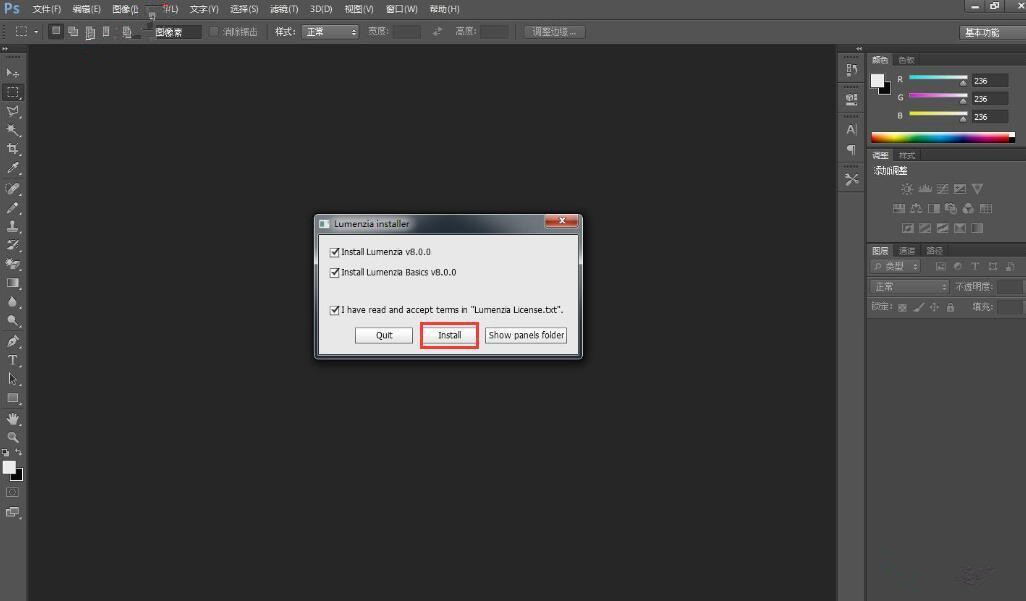Open the Tool Presets dock icon
The height and width of the screenshot is (601, 1026).
(x=851, y=179)
